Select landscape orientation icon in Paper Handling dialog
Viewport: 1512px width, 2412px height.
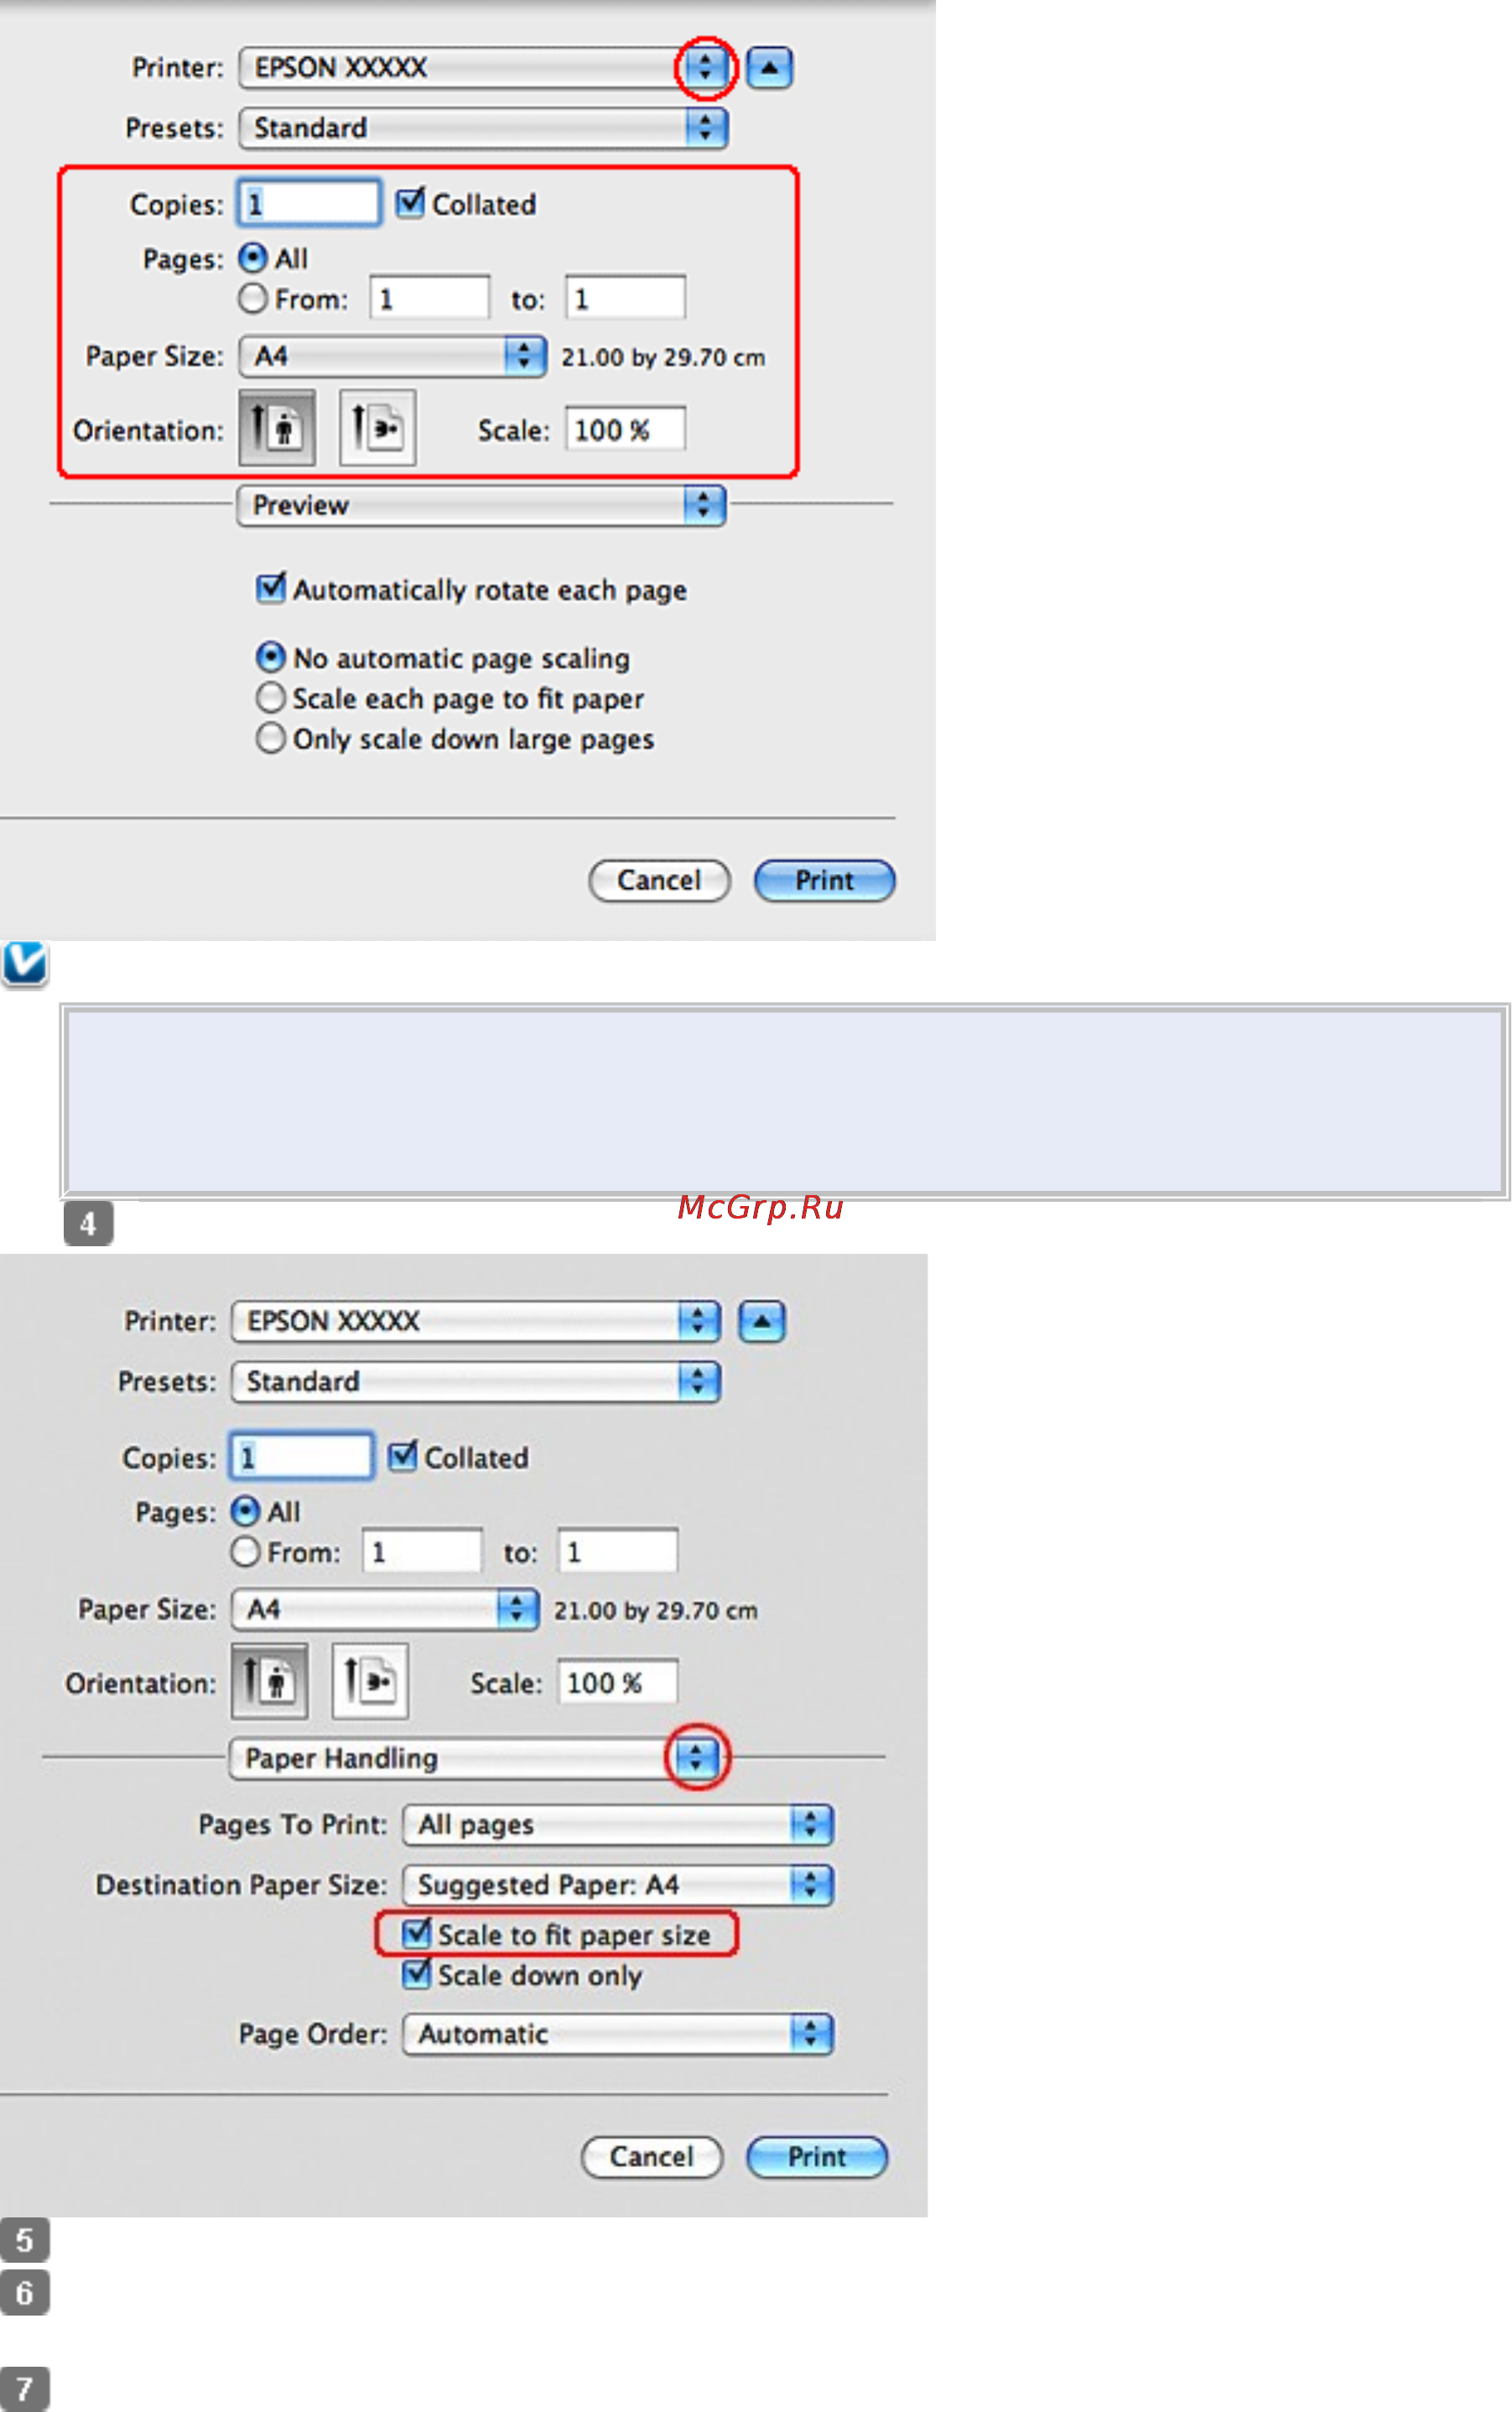[370, 1681]
